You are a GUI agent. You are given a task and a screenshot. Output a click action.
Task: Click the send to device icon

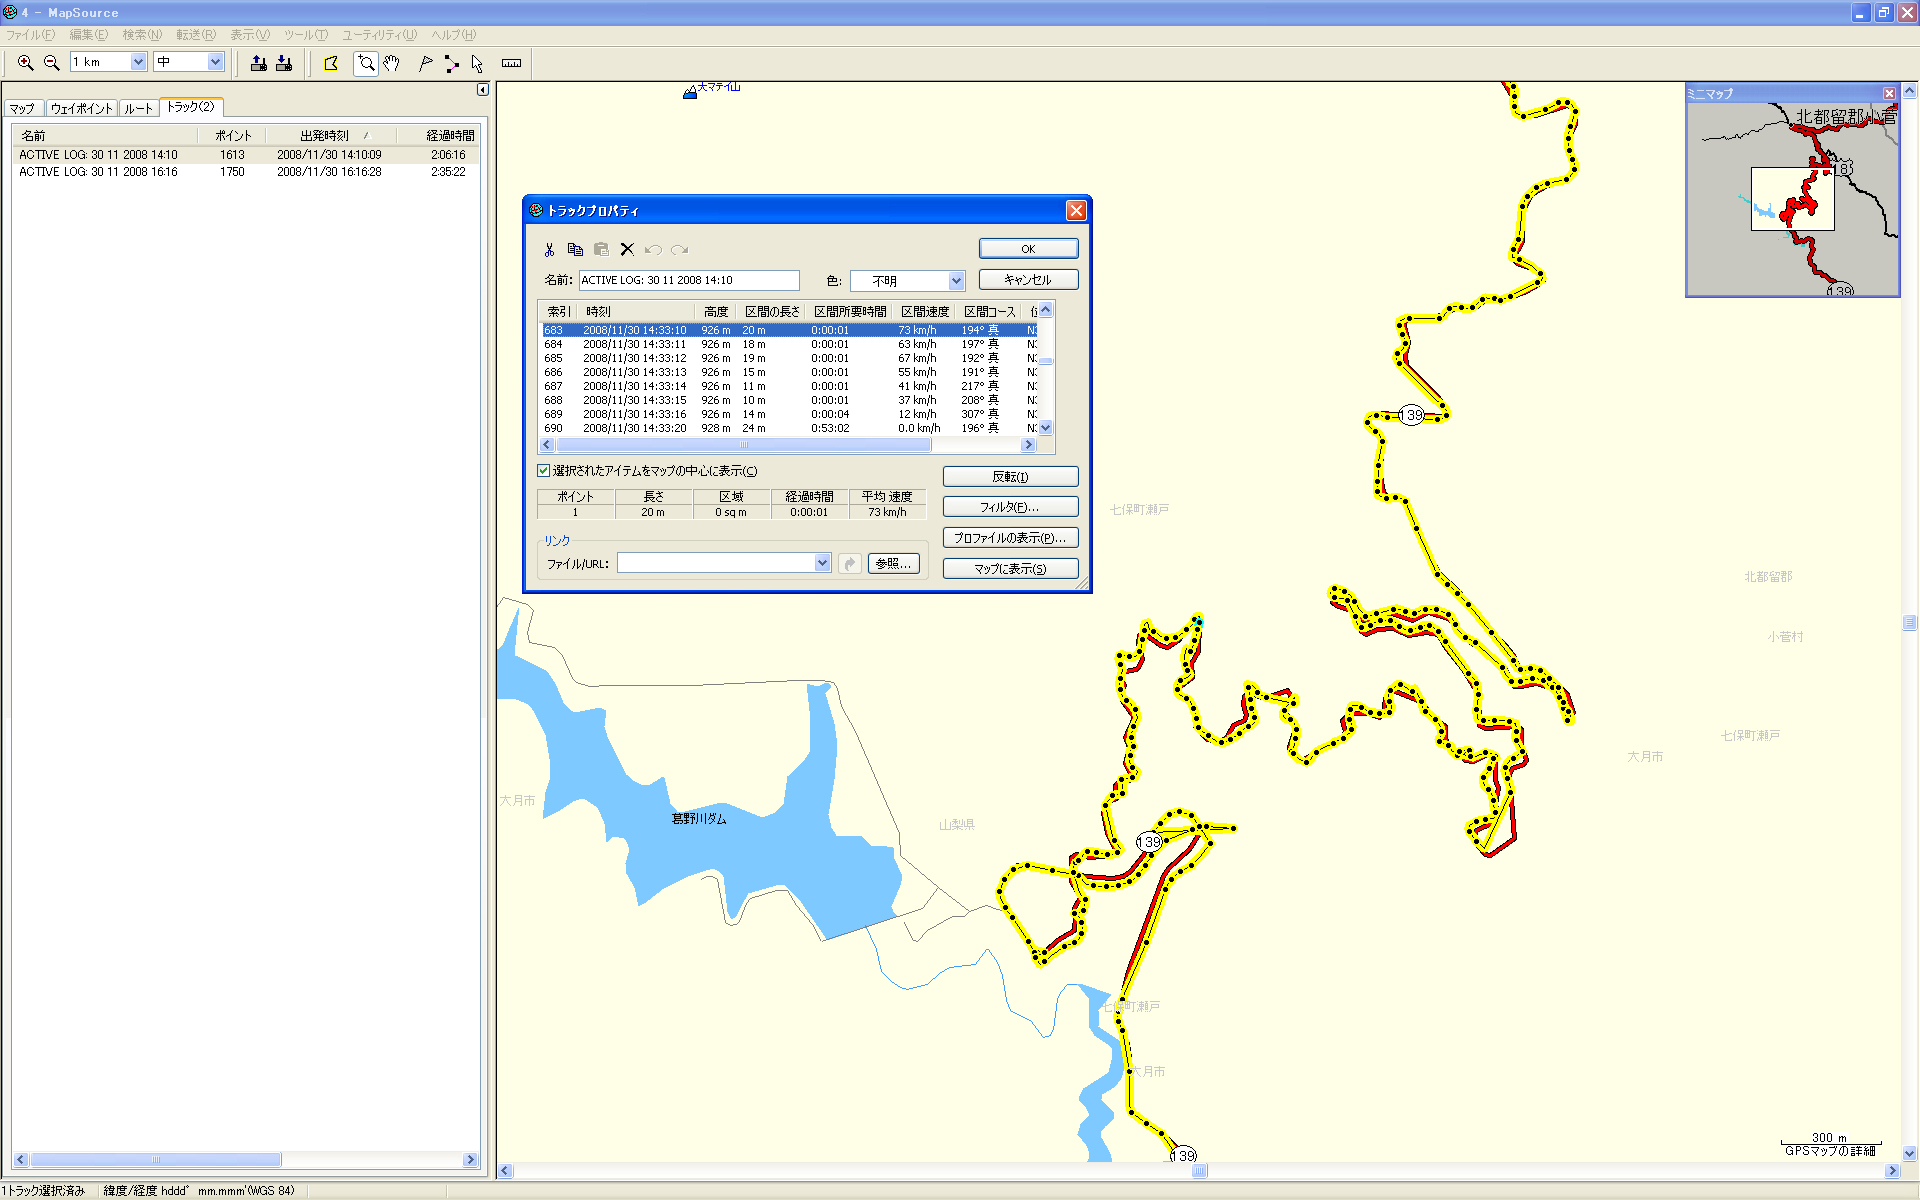tap(259, 63)
